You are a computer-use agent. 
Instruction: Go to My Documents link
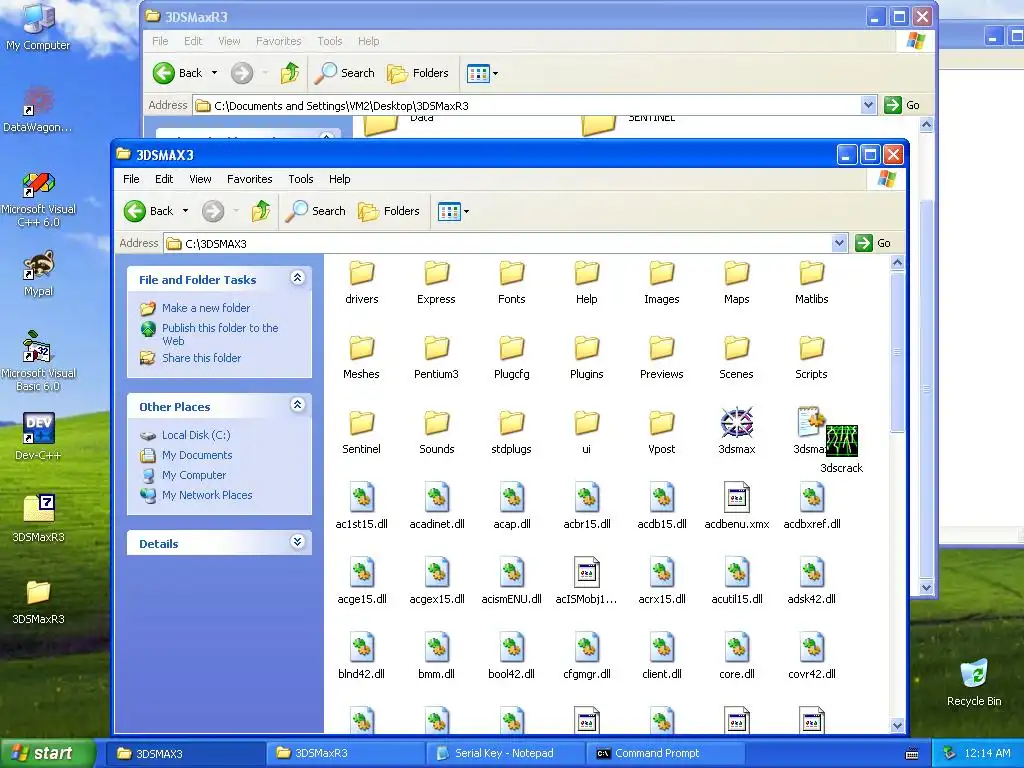(x=197, y=455)
